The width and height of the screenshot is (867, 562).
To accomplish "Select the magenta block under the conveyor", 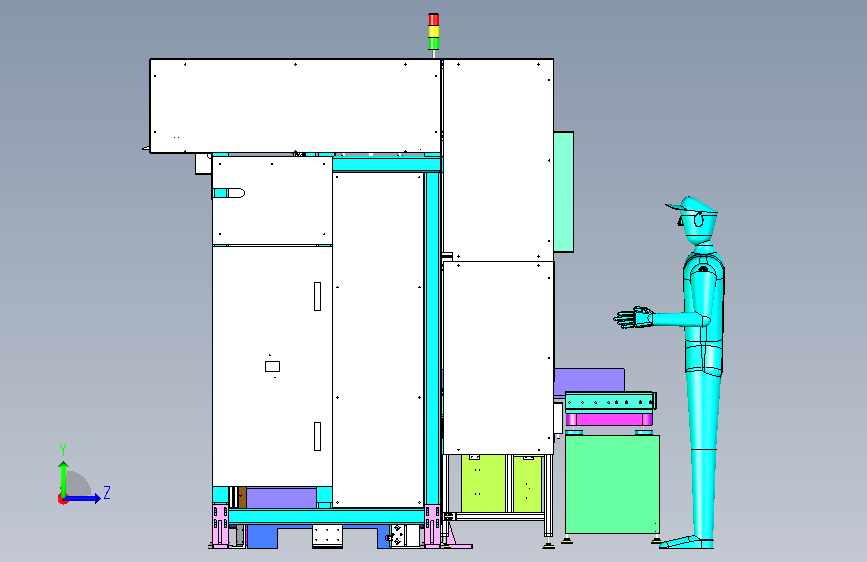I will [x=608, y=419].
